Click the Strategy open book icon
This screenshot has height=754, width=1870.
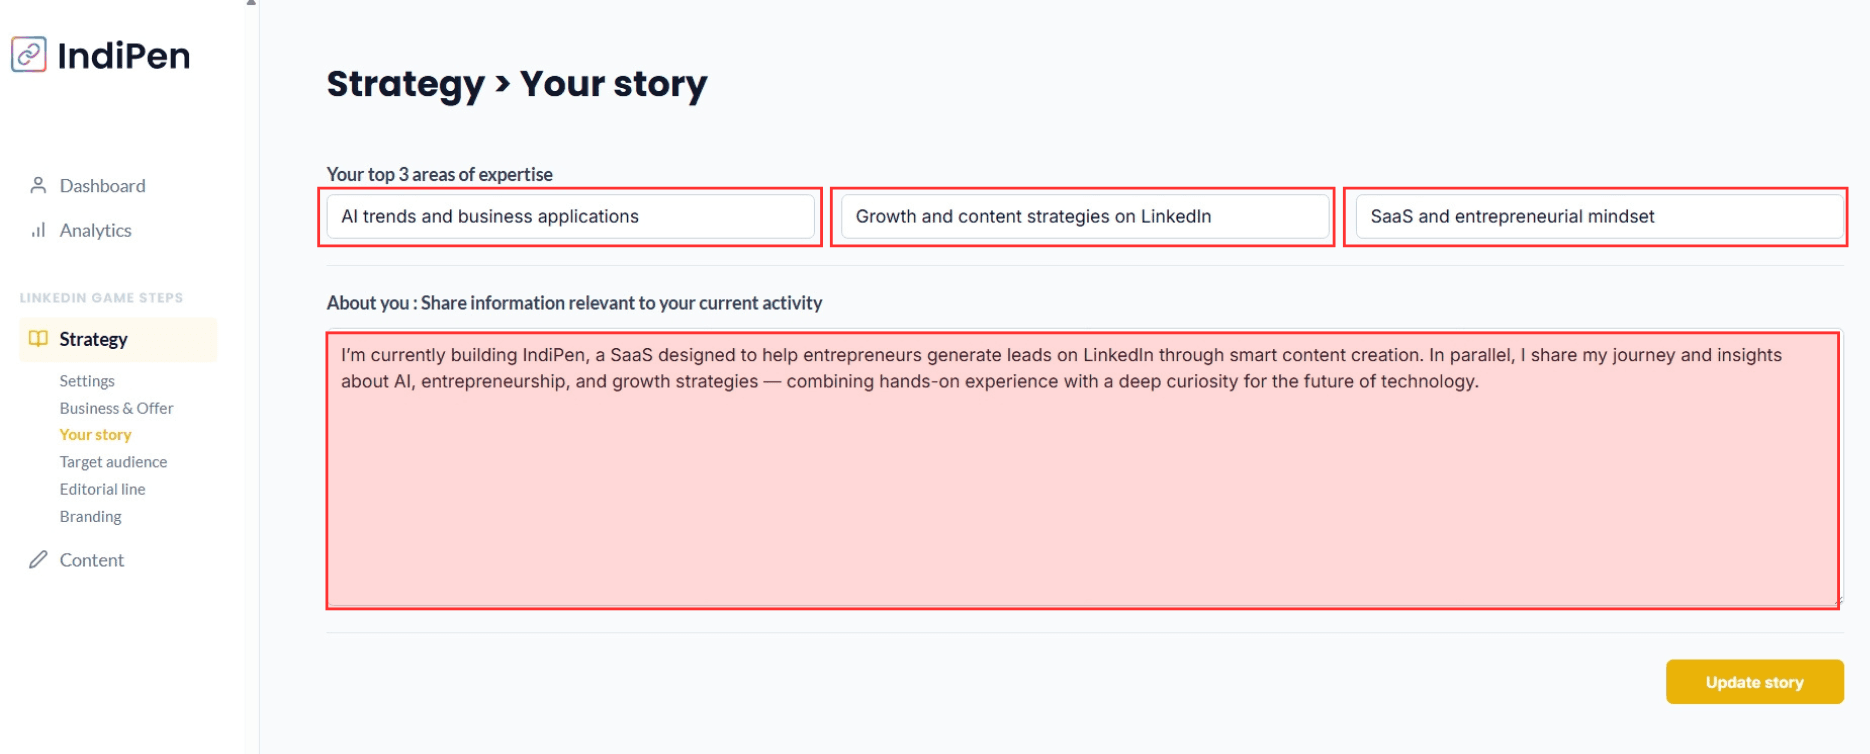point(38,339)
